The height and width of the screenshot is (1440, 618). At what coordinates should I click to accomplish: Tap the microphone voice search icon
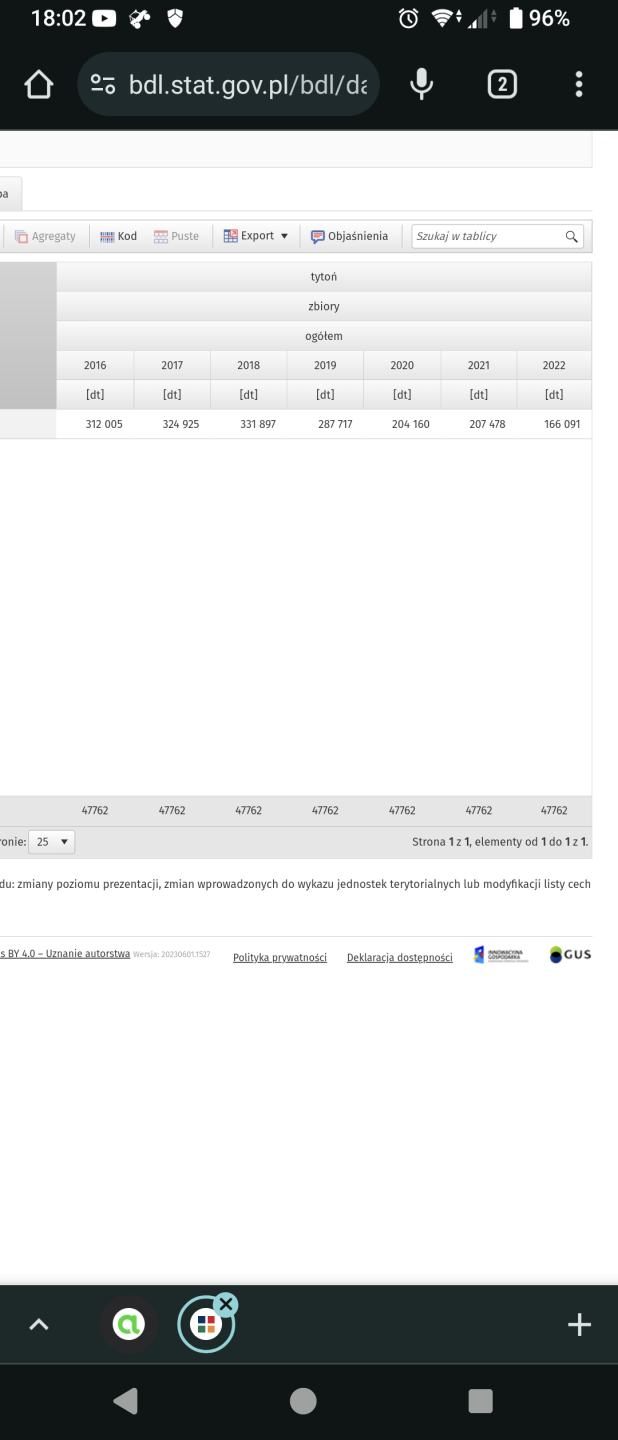pyautogui.click(x=422, y=85)
